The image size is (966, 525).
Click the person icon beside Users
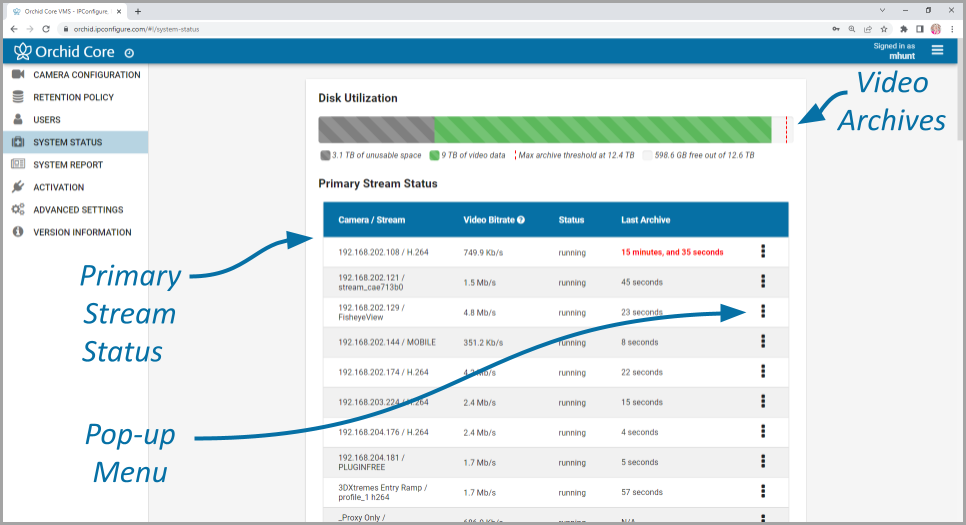[18, 119]
